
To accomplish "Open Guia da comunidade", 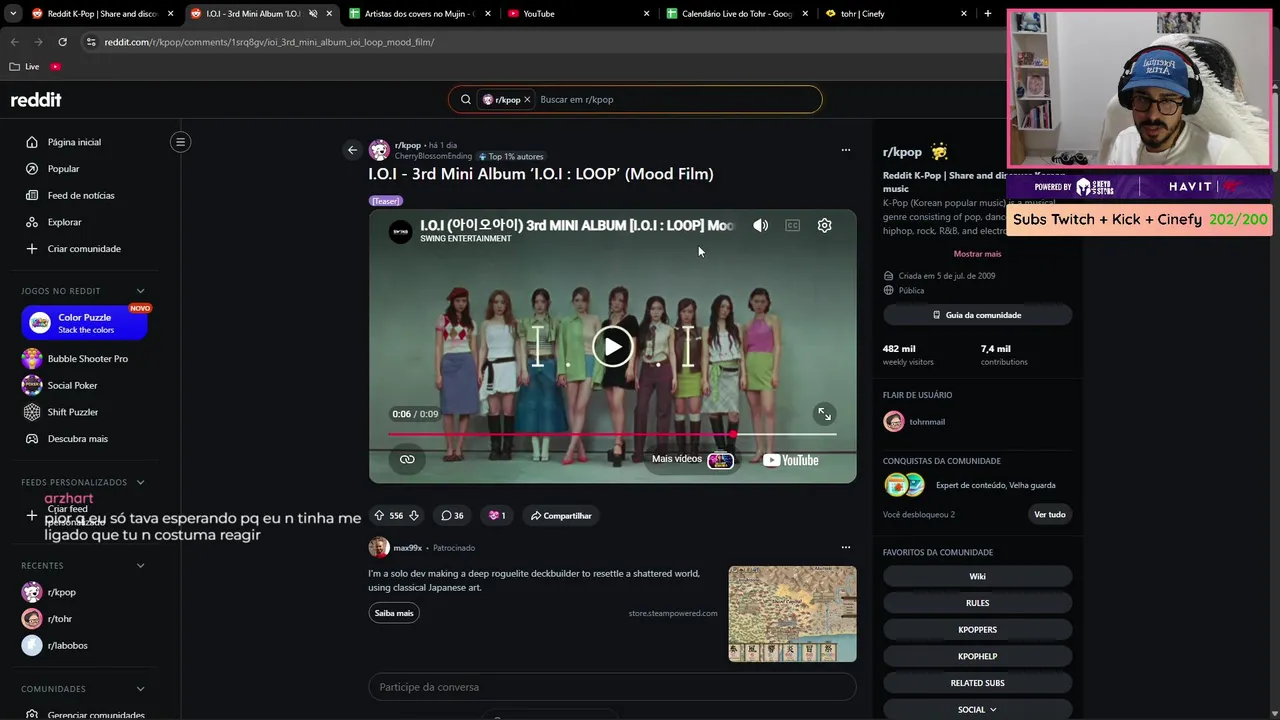I will point(977,315).
